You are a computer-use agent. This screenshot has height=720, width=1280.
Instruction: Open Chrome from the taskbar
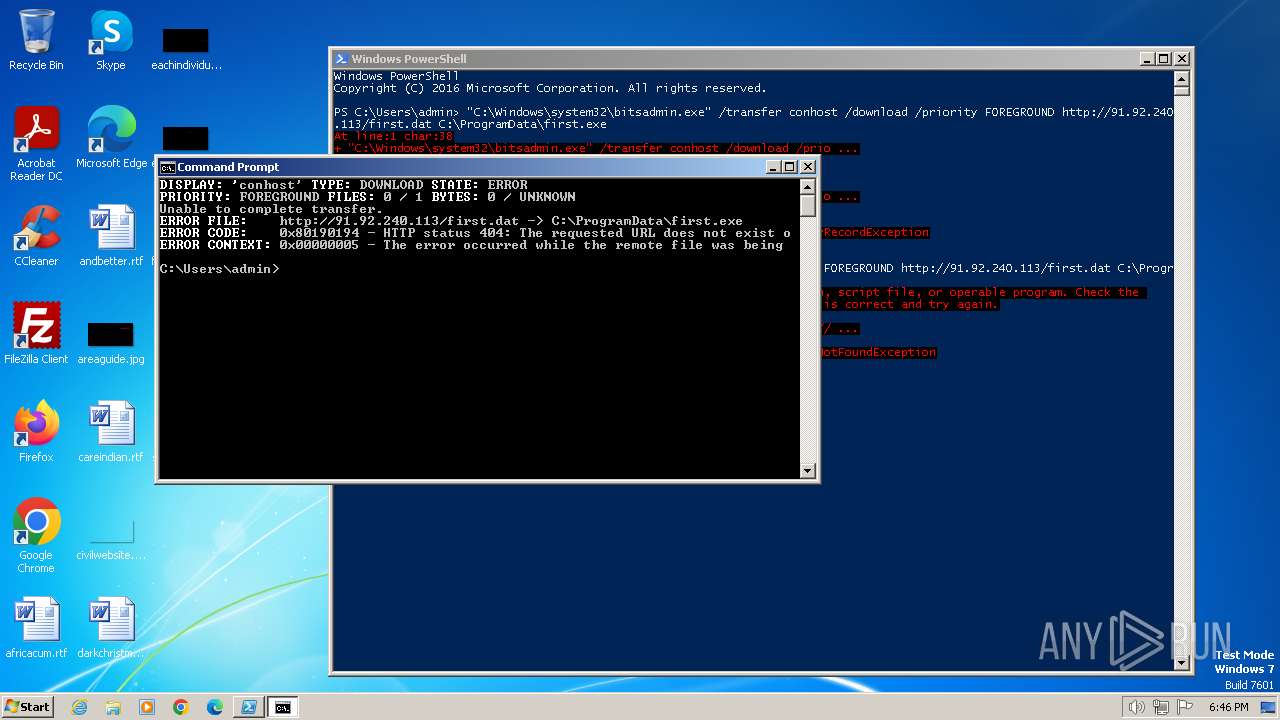pos(181,707)
